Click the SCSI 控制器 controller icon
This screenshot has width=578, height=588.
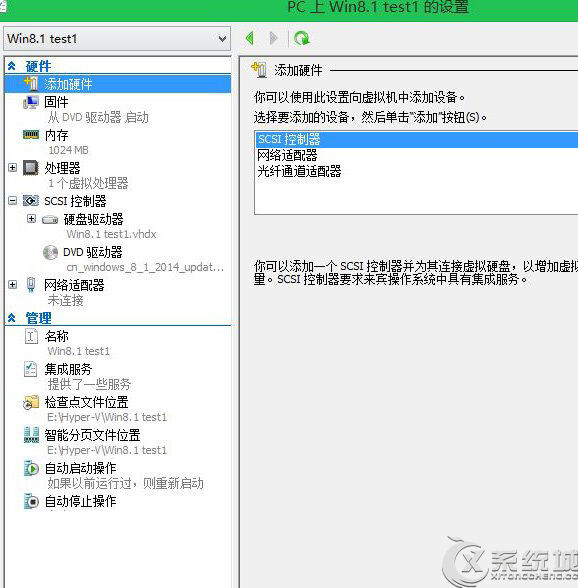coord(31,201)
